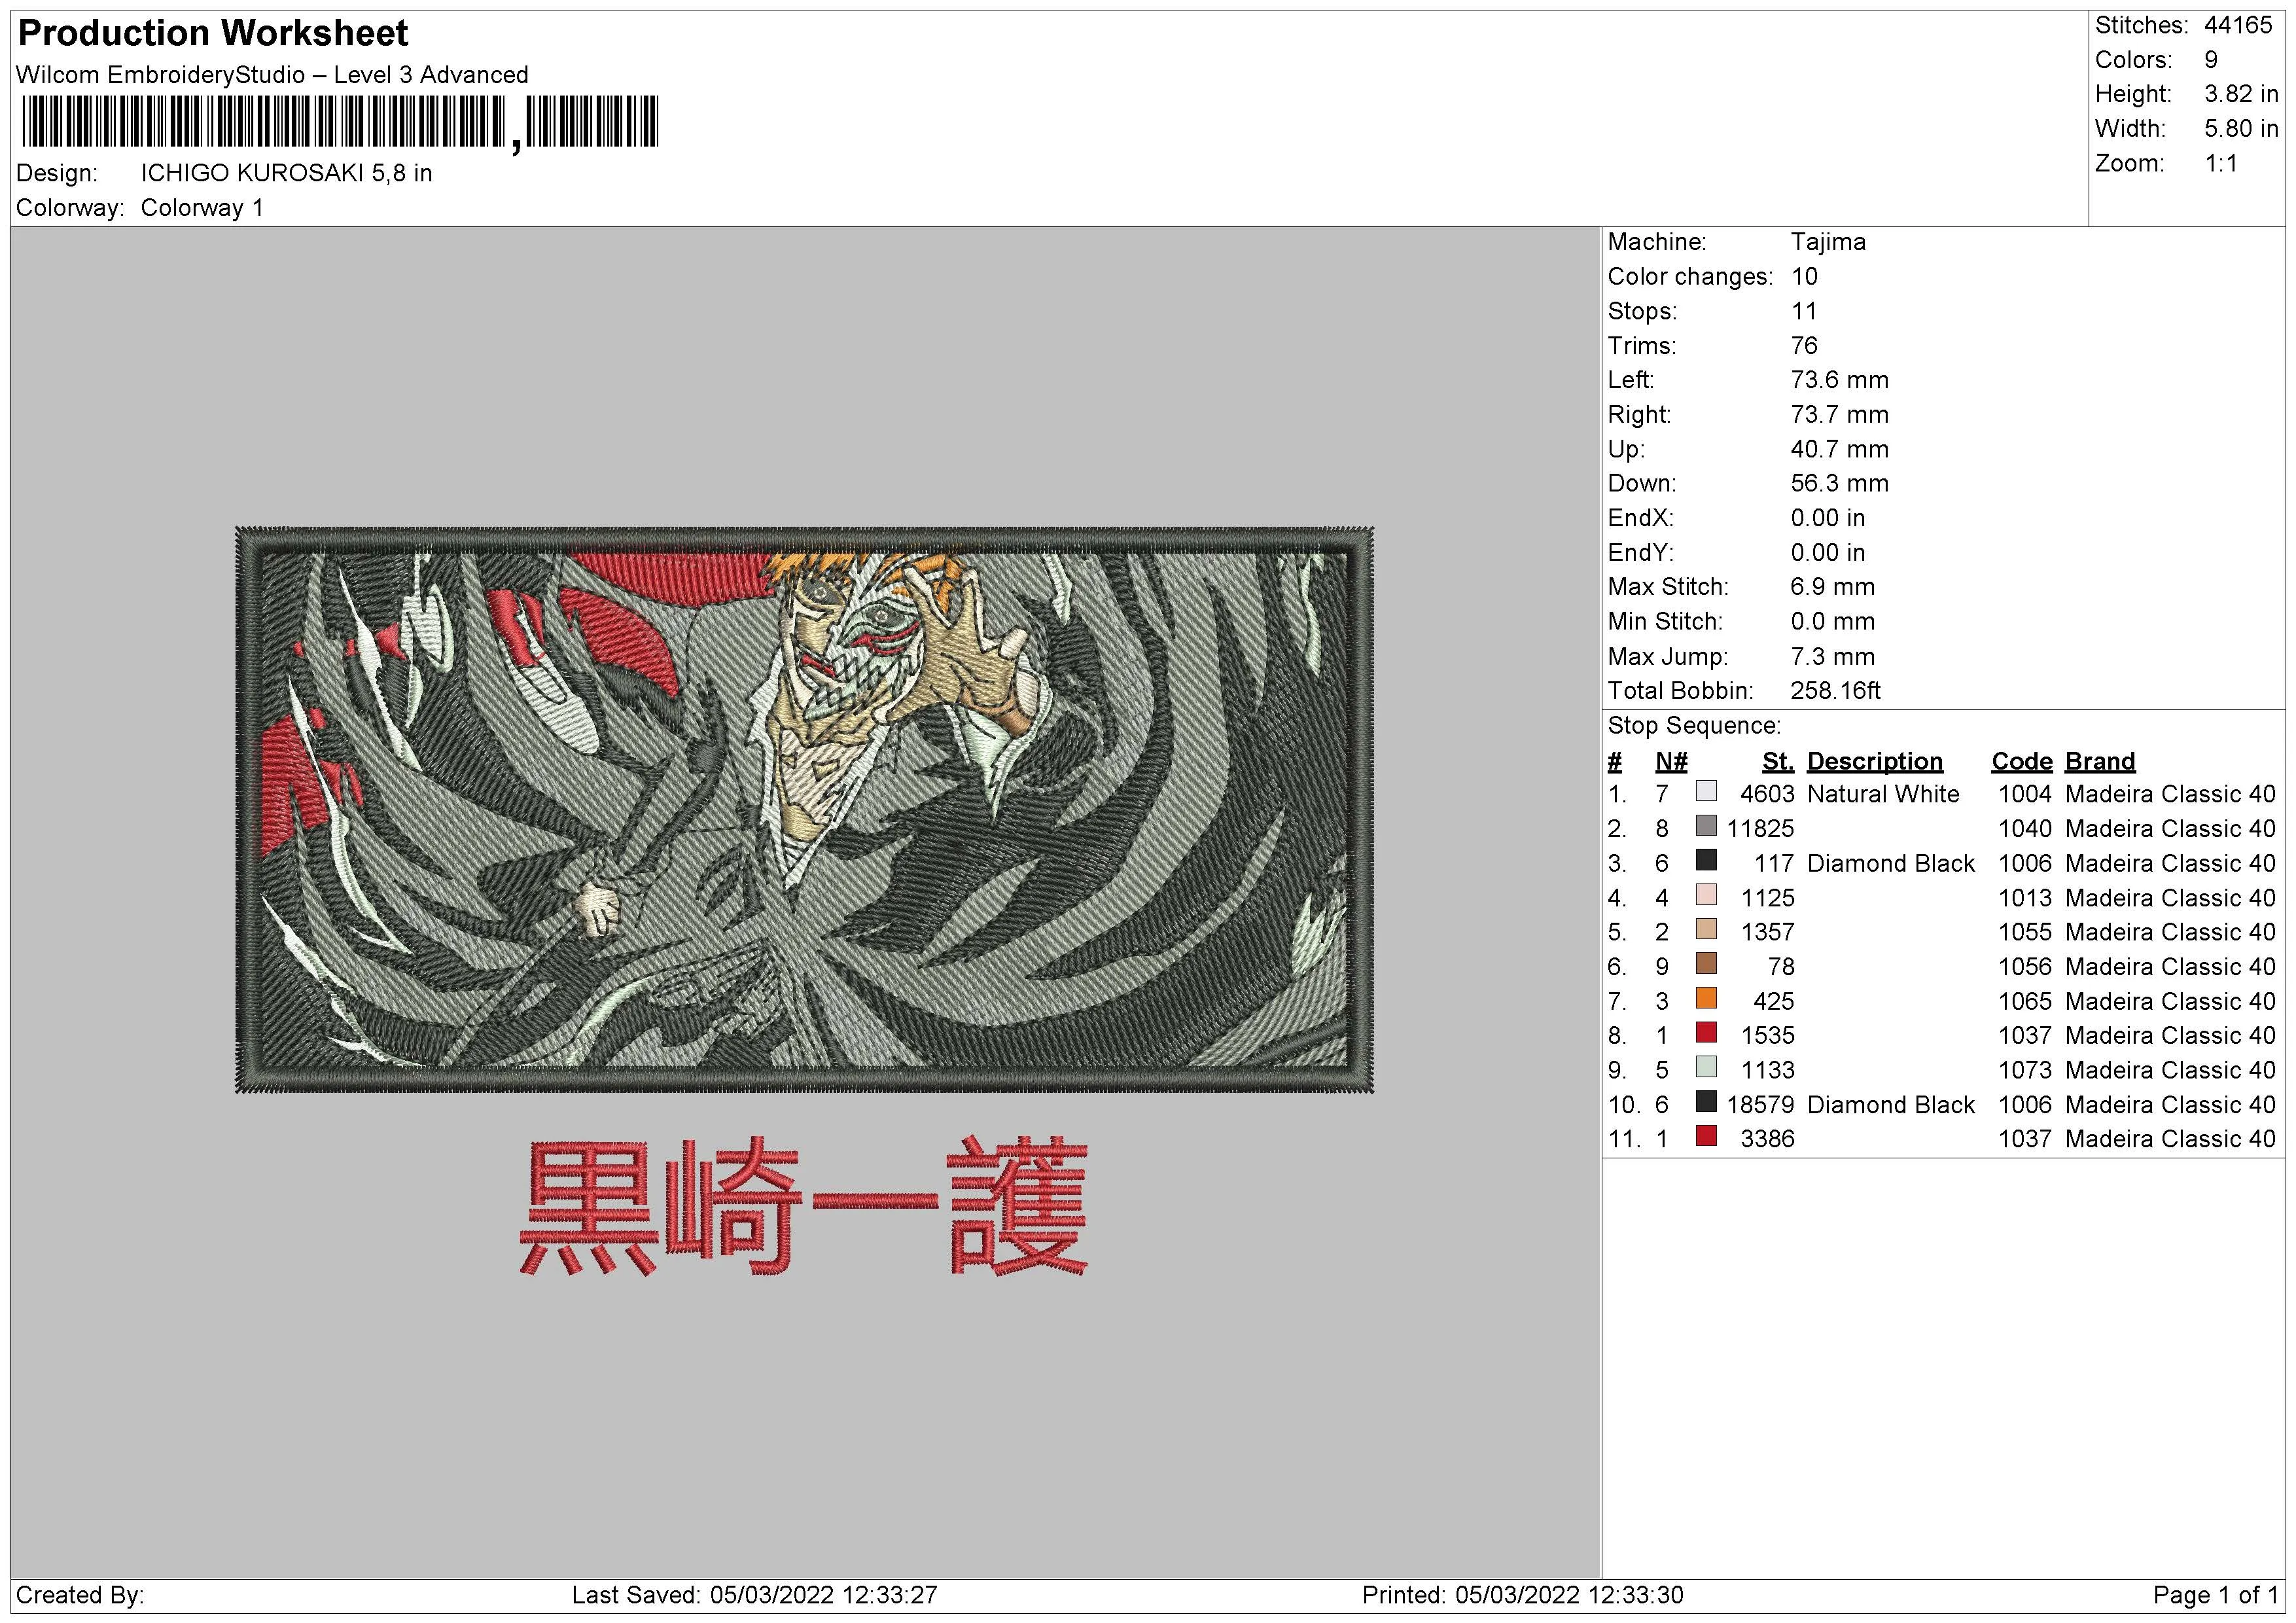This screenshot has width=2296, height=1623.
Task: Click 'Diamond Black' description in row 10
Action: pyautogui.click(x=1891, y=1104)
